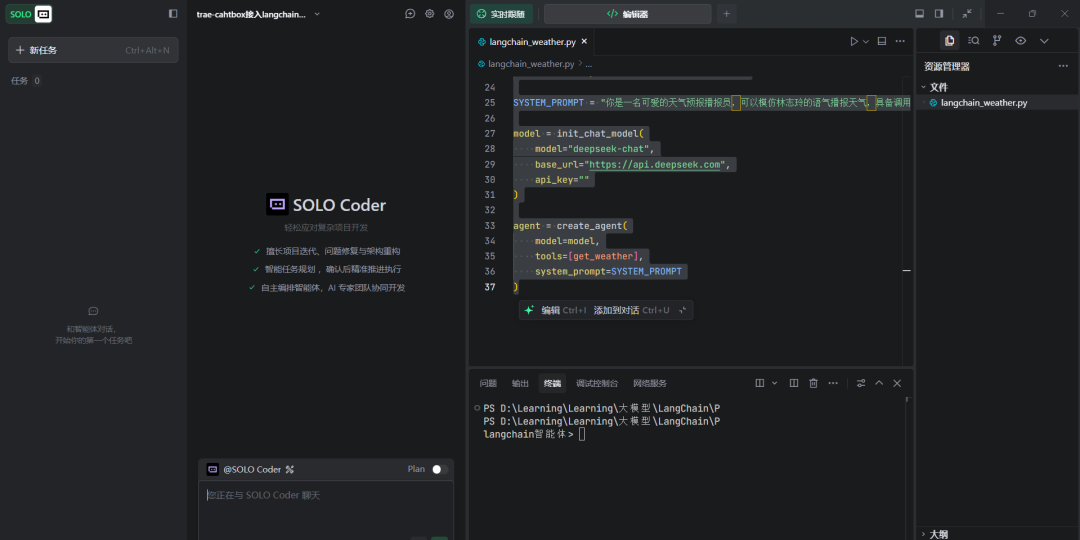Open the 调试控制台 debug console tab
1080x540 pixels.
[597, 384]
